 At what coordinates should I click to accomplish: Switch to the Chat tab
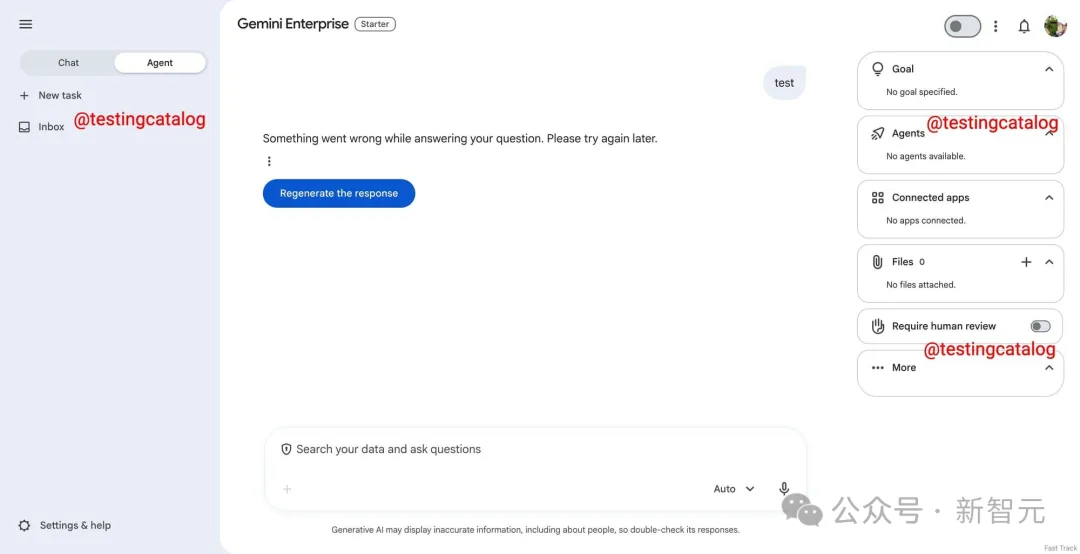(68, 63)
